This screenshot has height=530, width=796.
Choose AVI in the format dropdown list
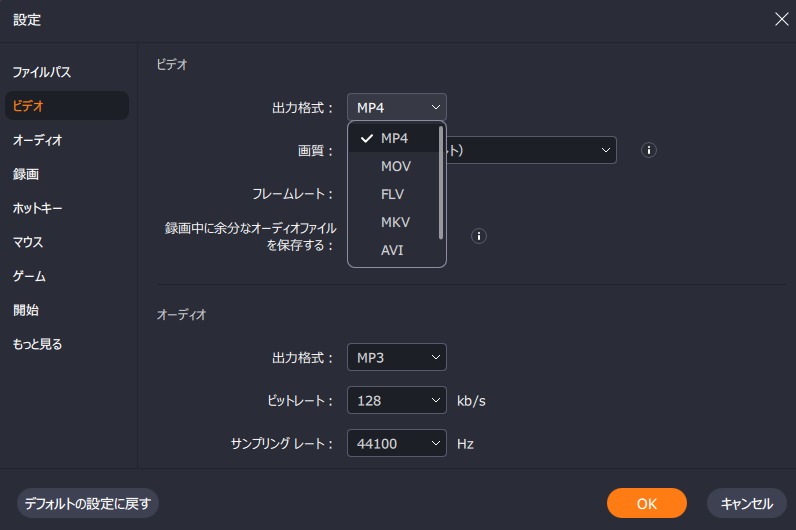[x=394, y=250]
